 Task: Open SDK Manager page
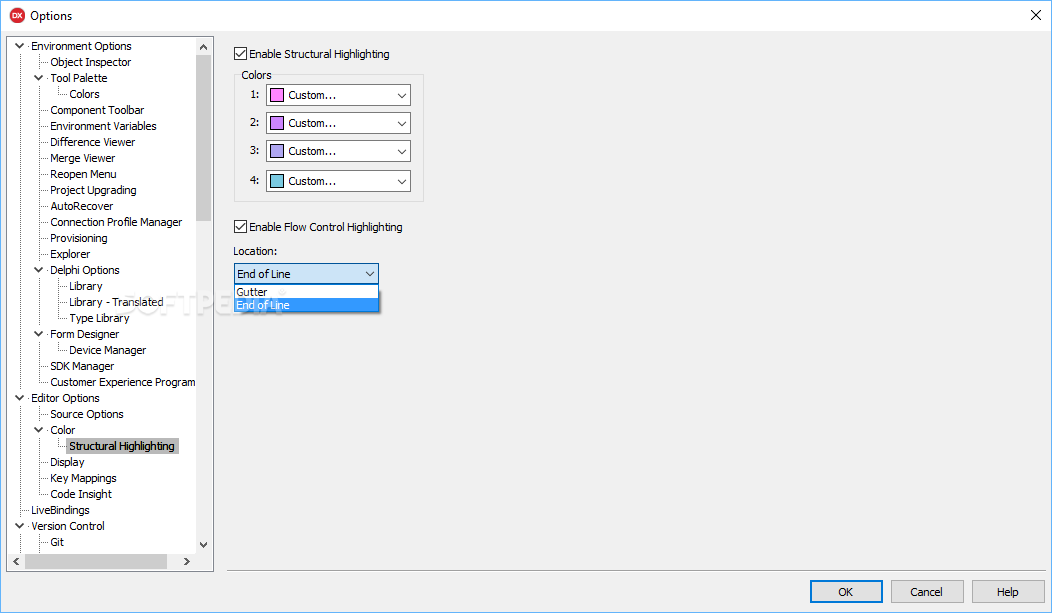82,366
